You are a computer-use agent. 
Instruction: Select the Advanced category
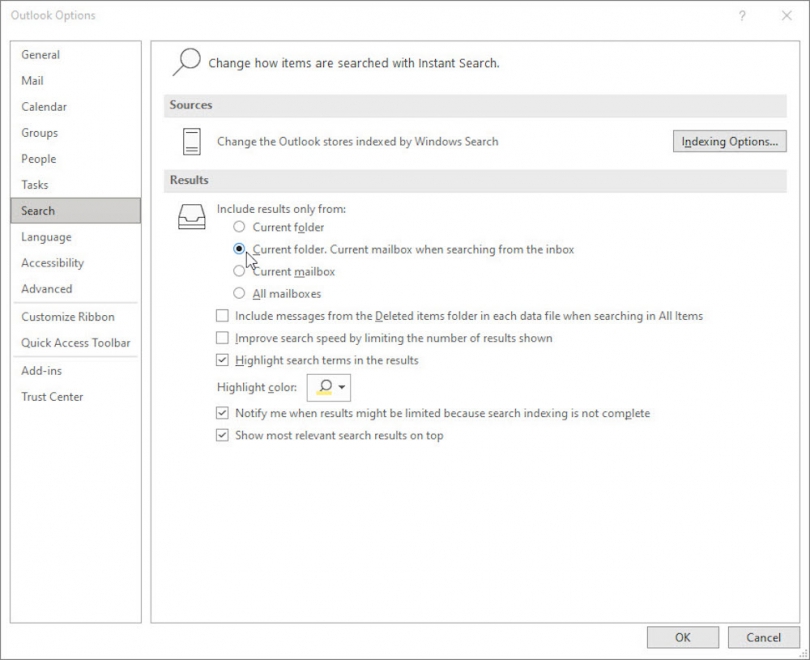[46, 289]
